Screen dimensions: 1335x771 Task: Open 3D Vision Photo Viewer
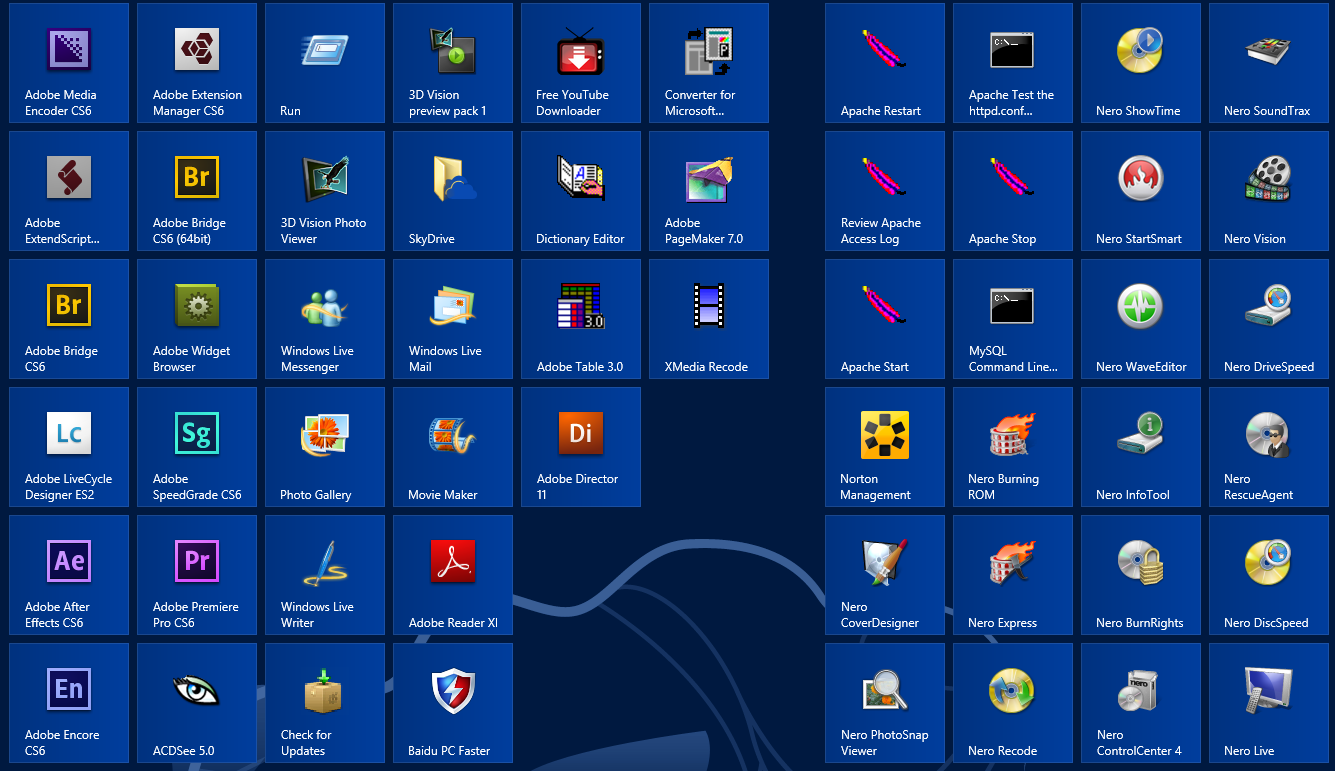coord(325,191)
